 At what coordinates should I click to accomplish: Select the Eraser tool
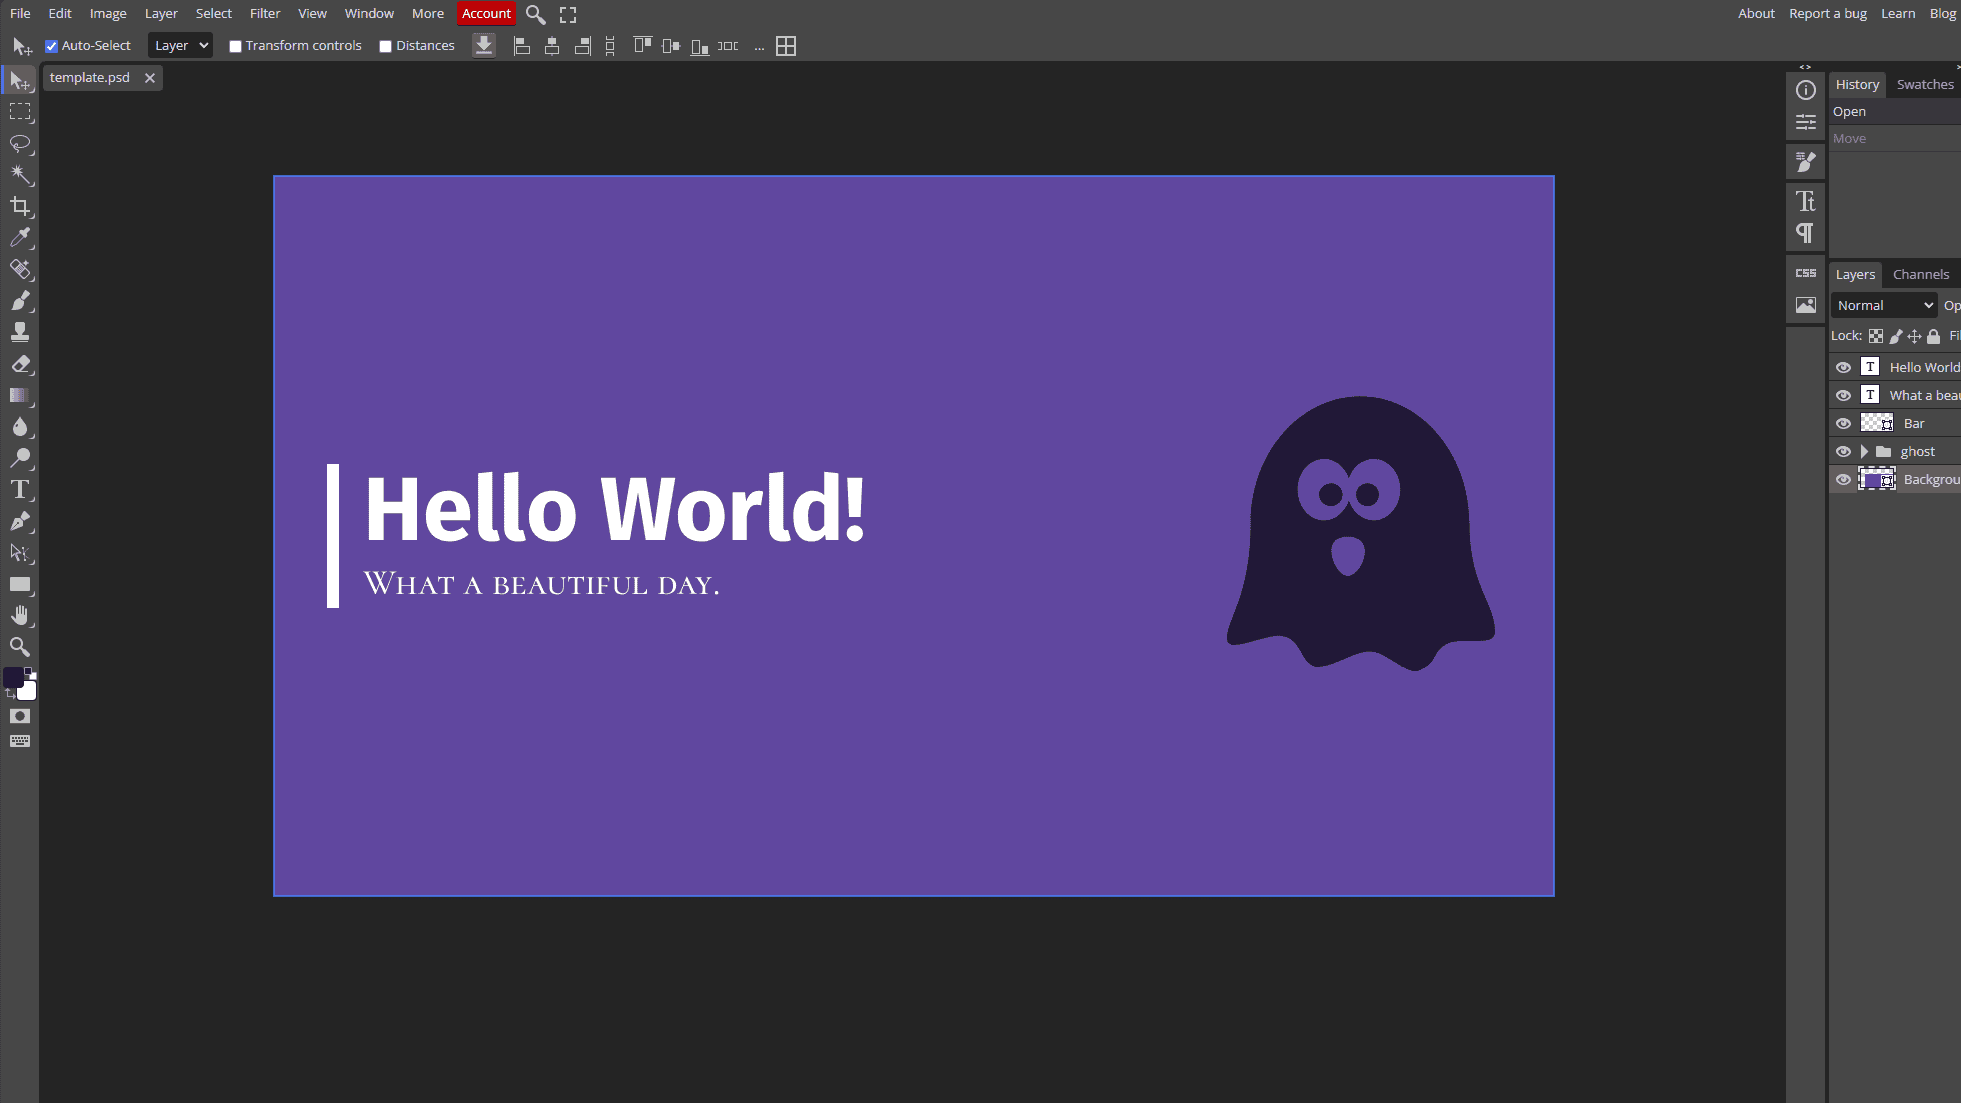point(20,364)
